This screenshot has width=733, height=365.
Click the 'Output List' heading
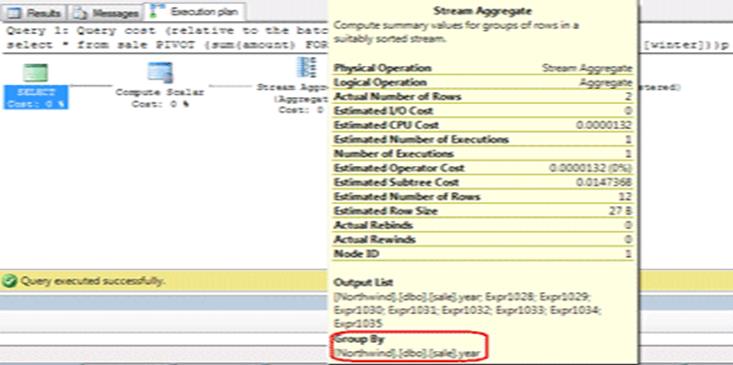click(364, 282)
